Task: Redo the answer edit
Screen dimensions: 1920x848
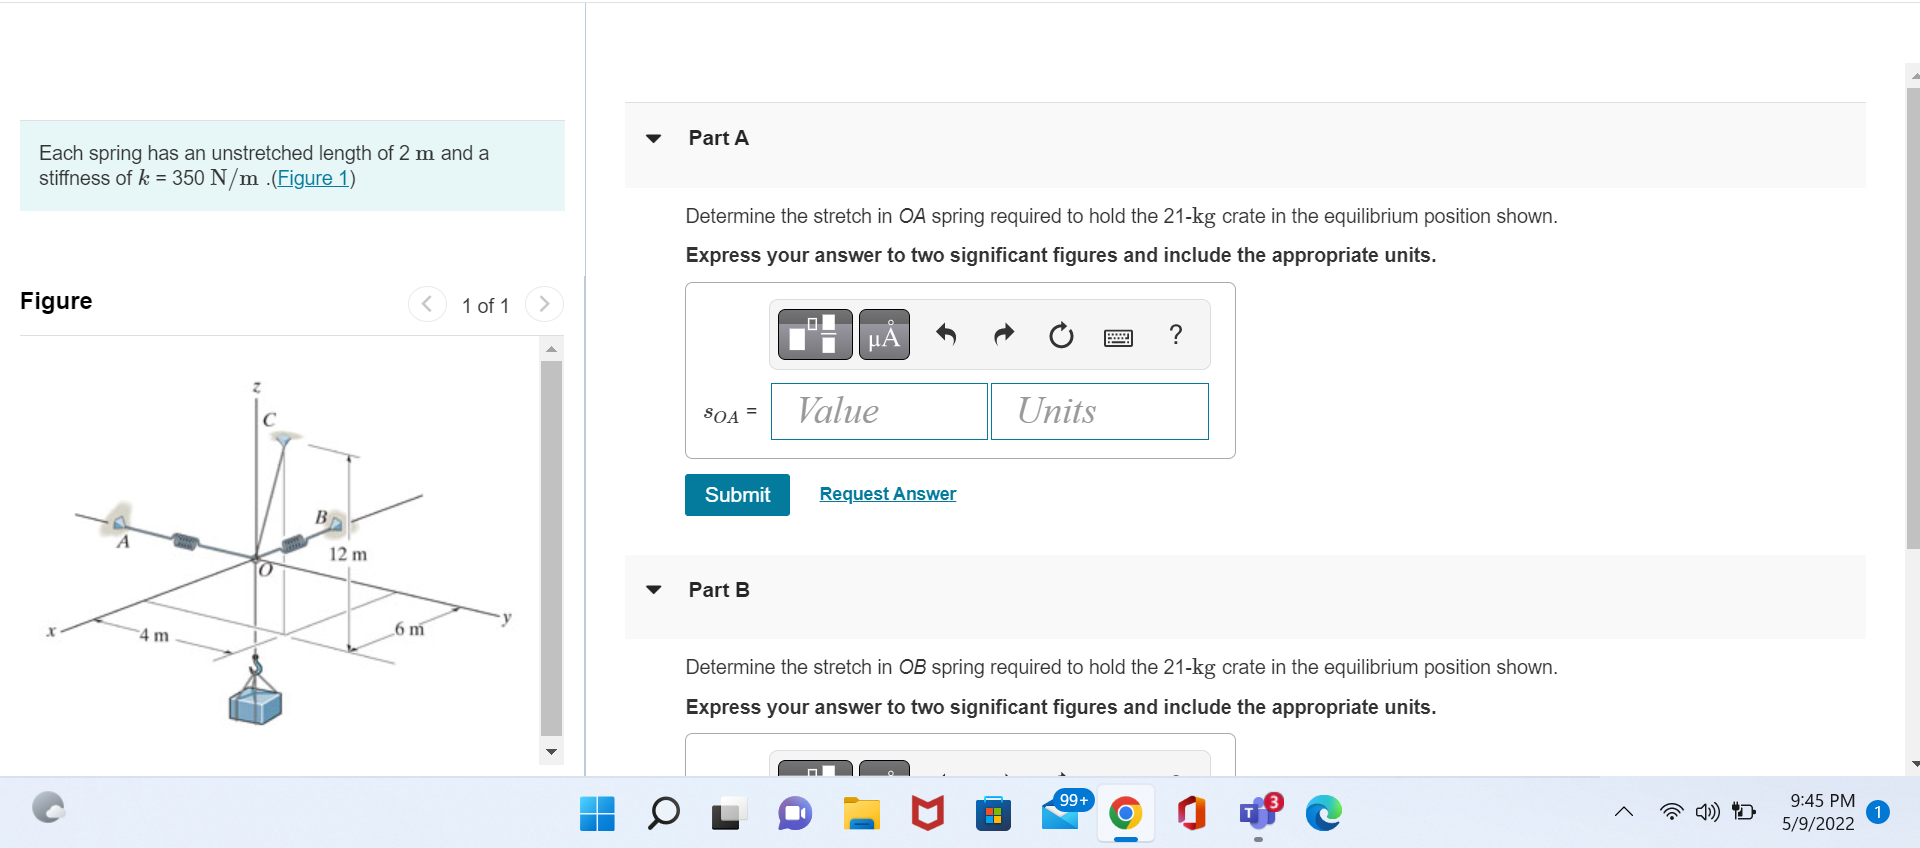Action: pos(1004,334)
